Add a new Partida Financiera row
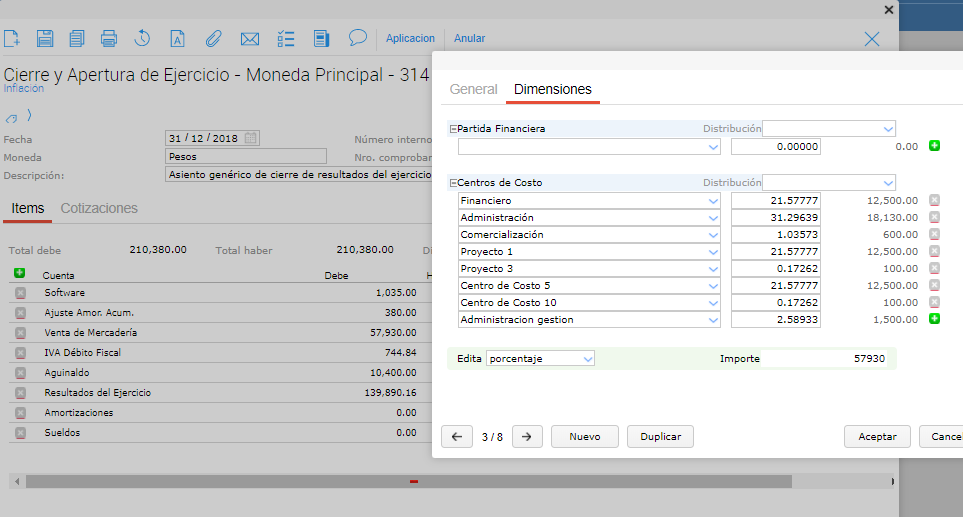 point(935,146)
